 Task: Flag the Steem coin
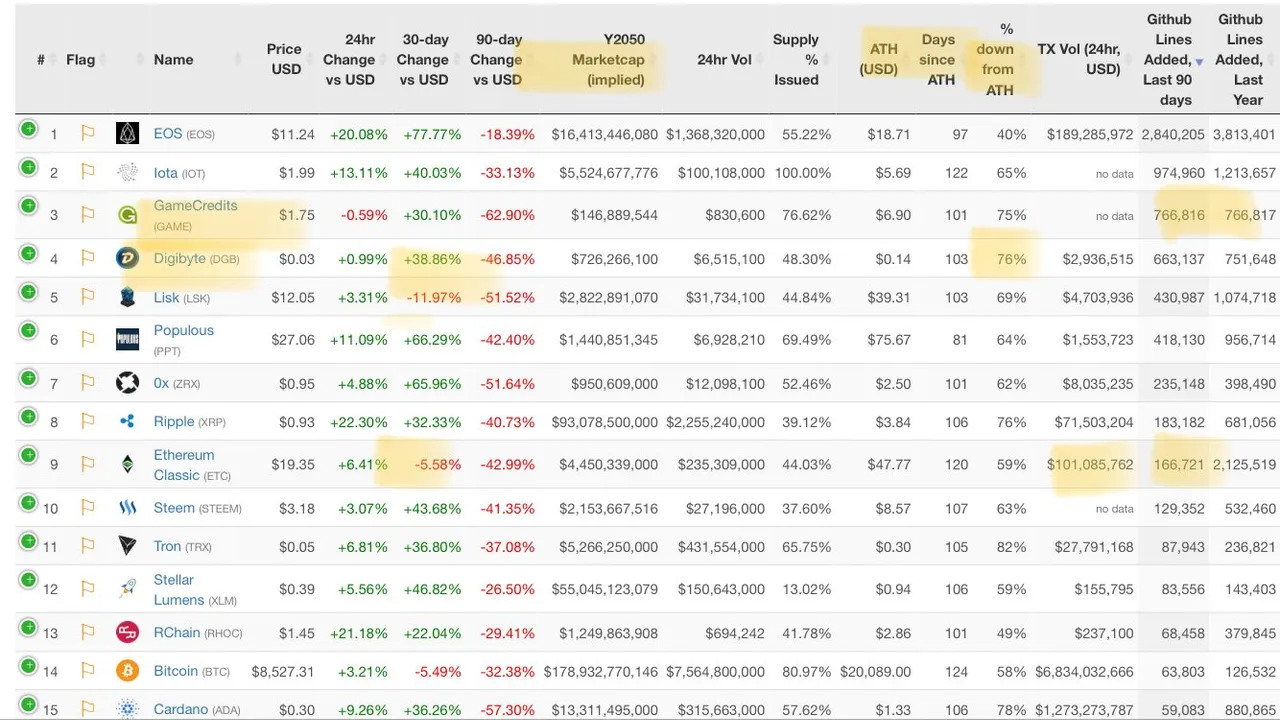[87, 508]
